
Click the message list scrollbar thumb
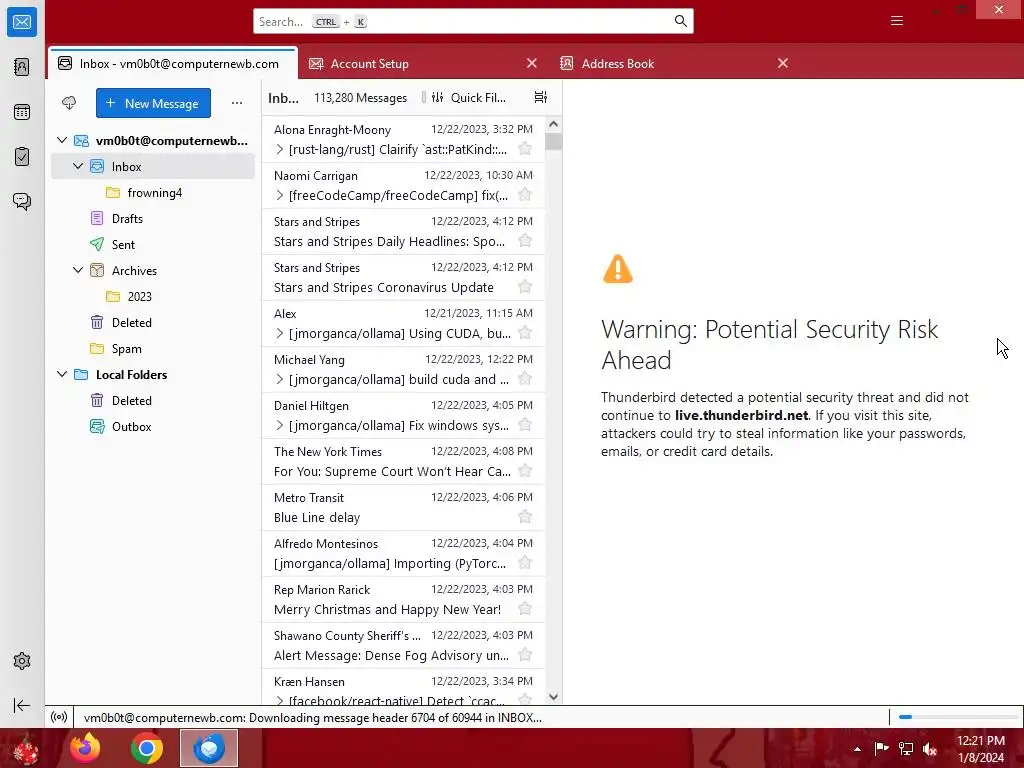coord(553,141)
